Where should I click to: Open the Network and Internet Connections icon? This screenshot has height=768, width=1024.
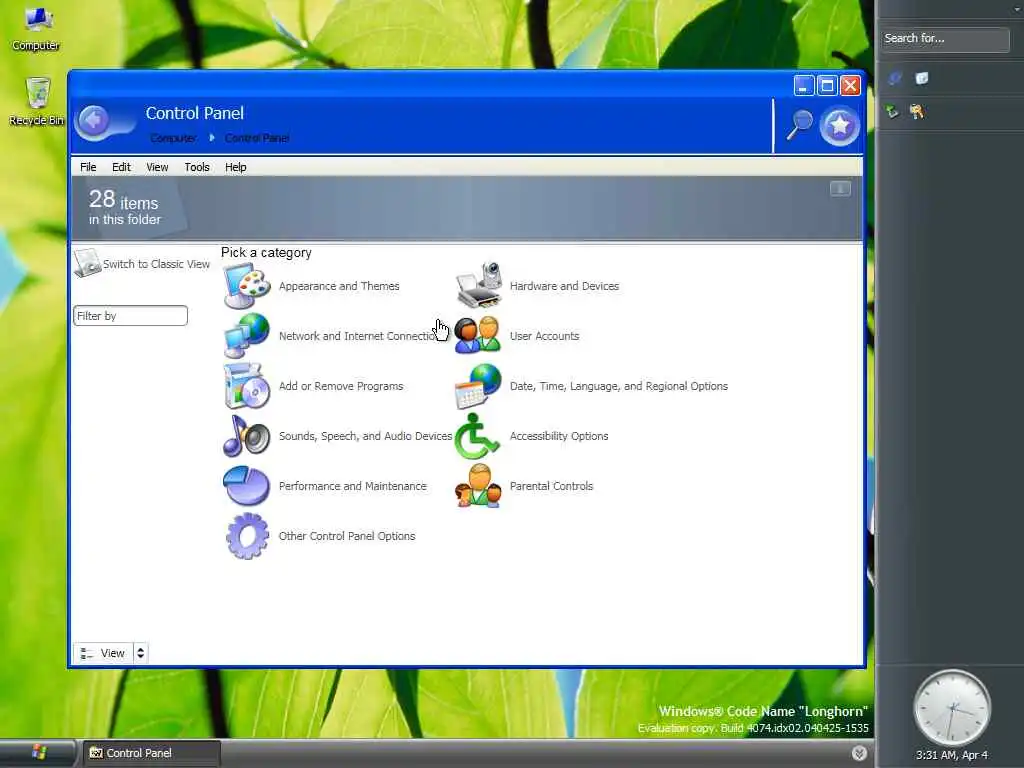tap(246, 336)
